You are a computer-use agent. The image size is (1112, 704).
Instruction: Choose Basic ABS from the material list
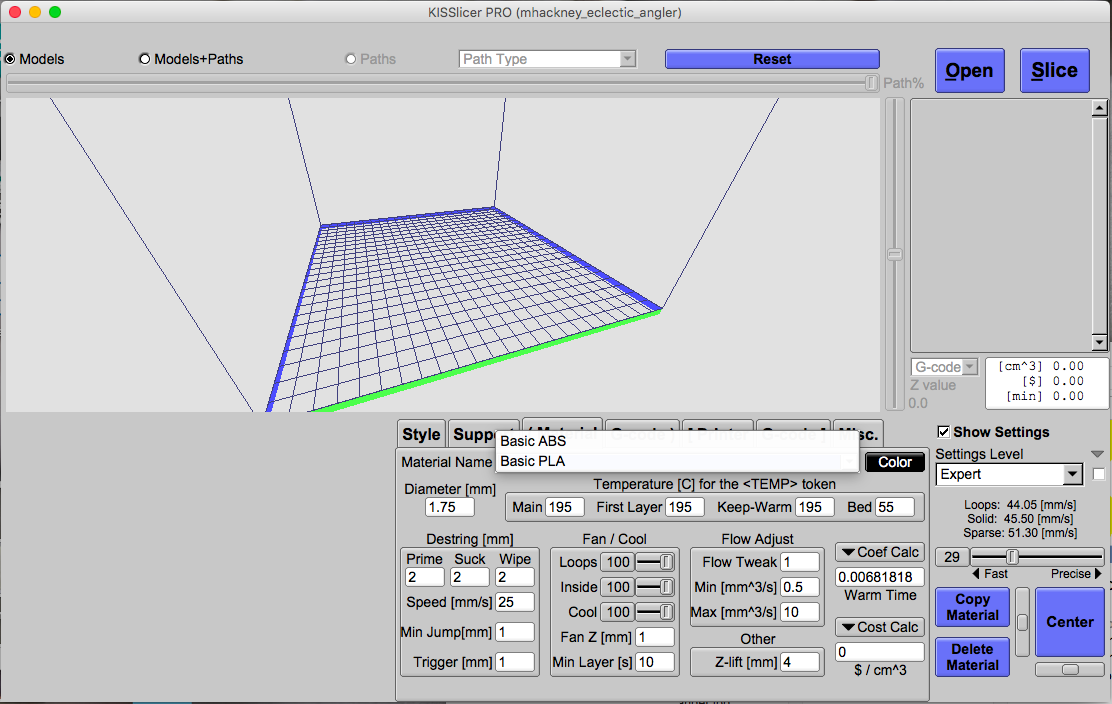tap(533, 441)
